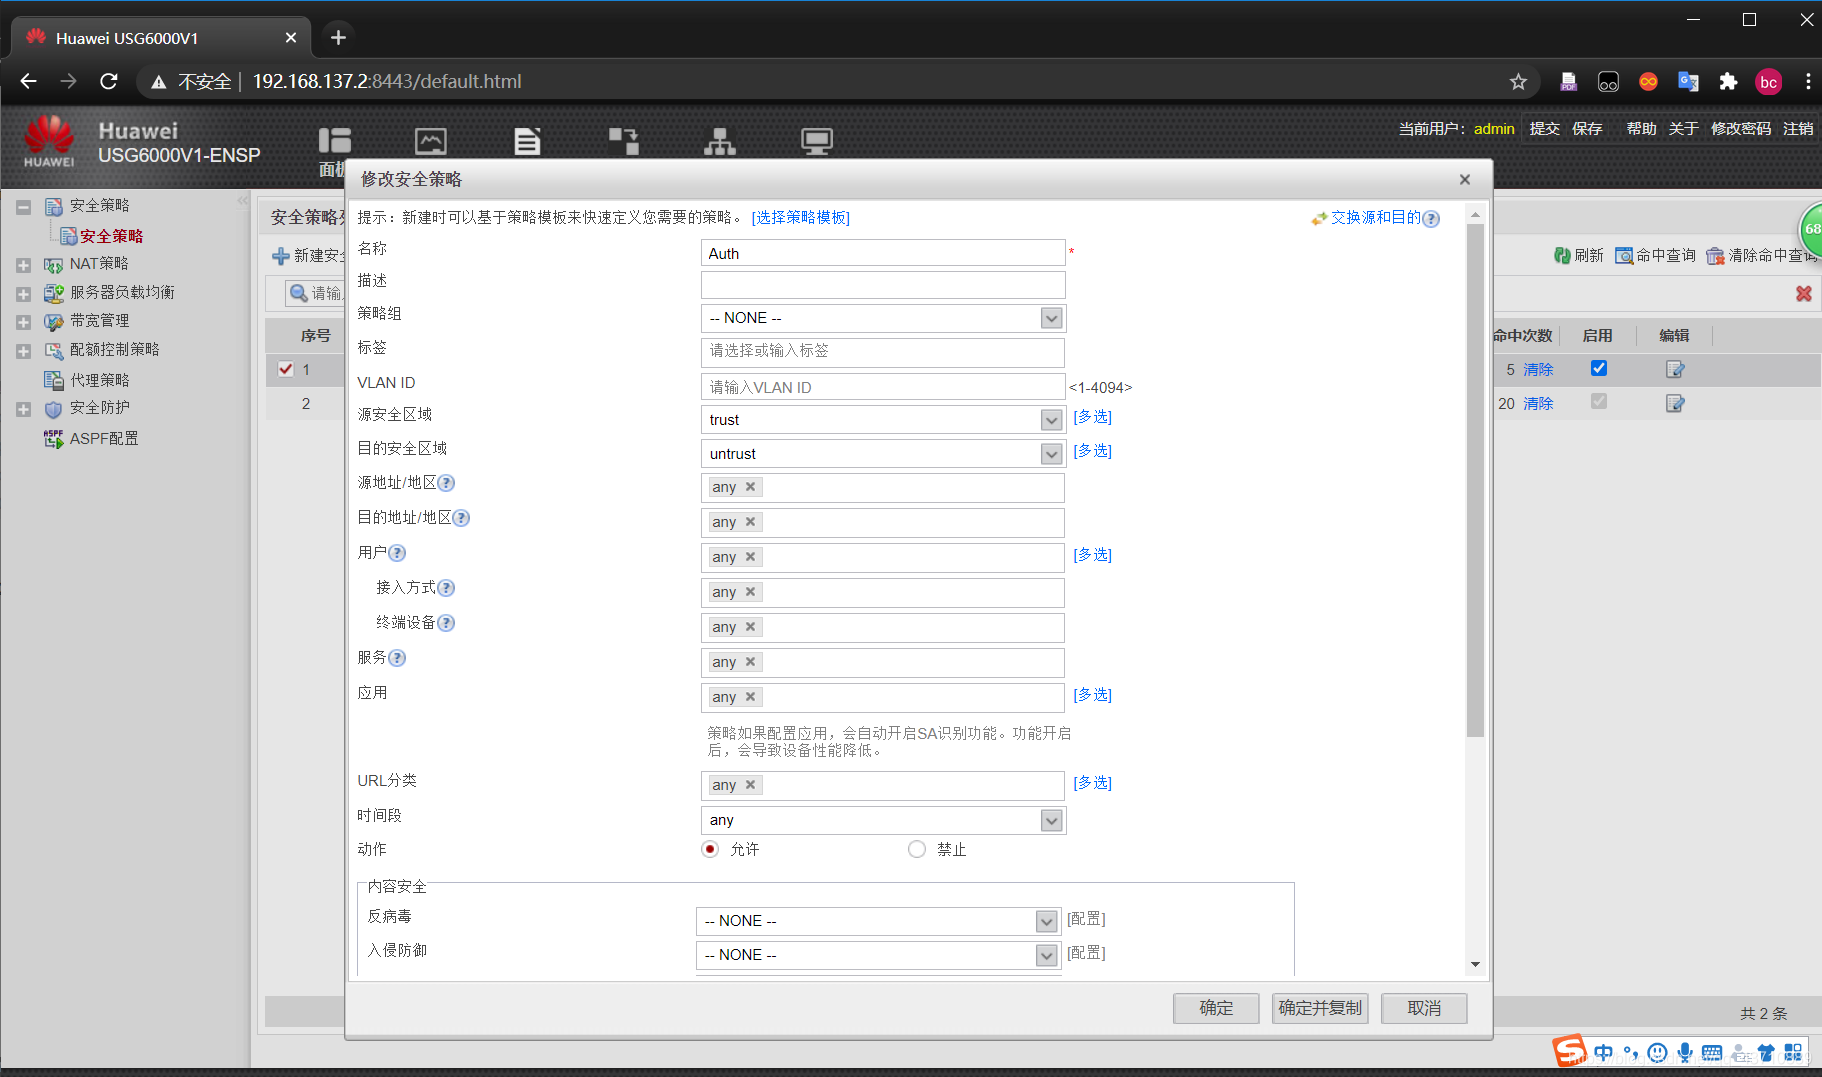This screenshot has height=1077, width=1822.
Task: Reload the browser page
Action: [109, 82]
